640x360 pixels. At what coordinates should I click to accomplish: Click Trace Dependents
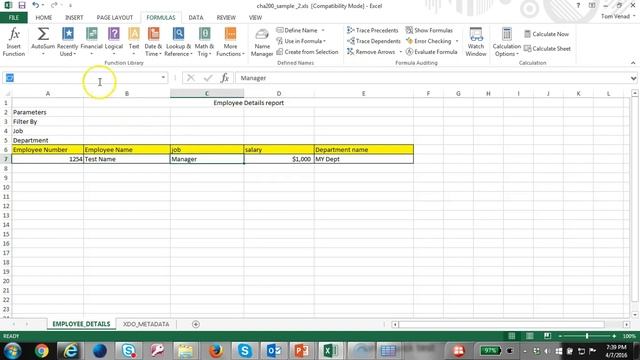coord(373,41)
